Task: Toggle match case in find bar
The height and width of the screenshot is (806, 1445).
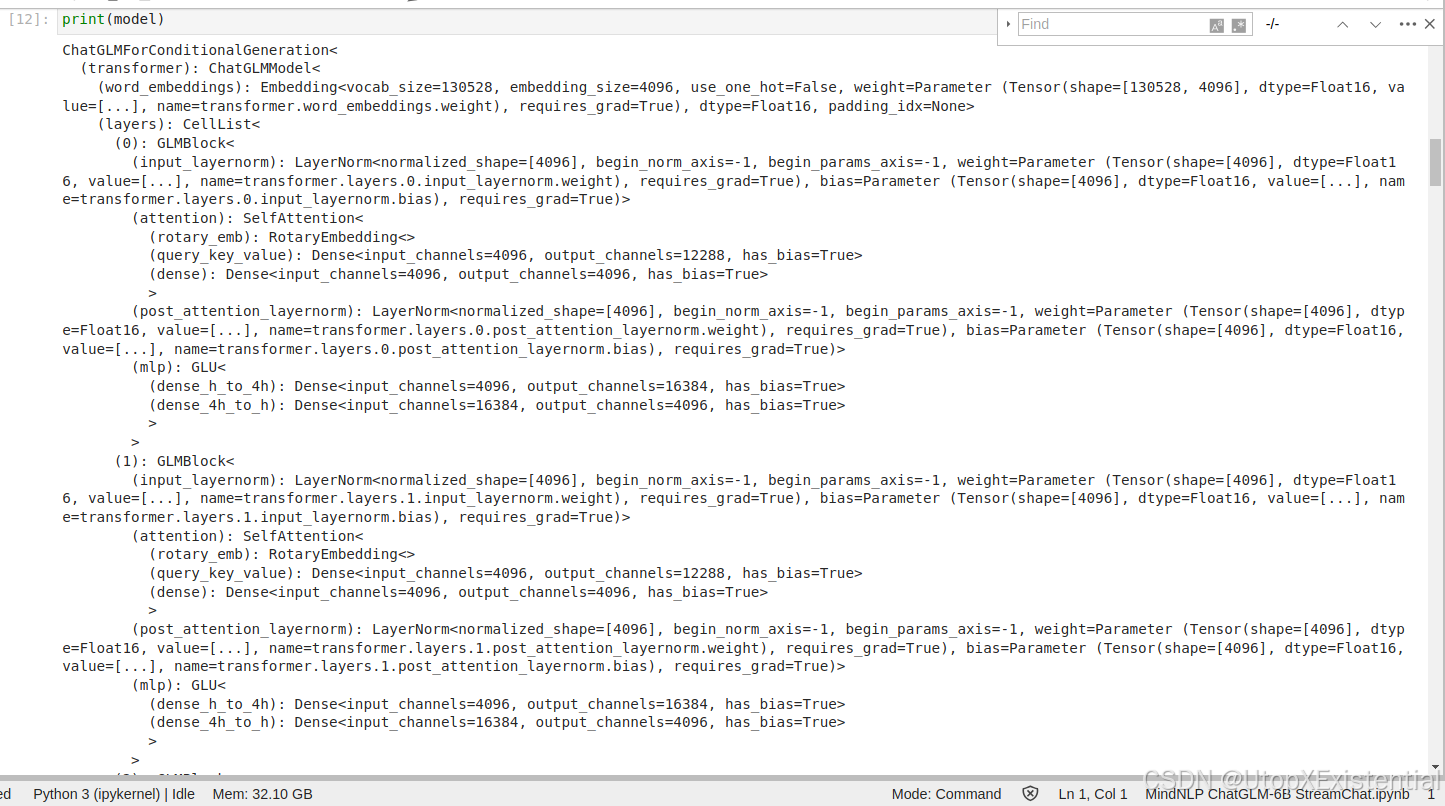Action: click(x=1217, y=25)
